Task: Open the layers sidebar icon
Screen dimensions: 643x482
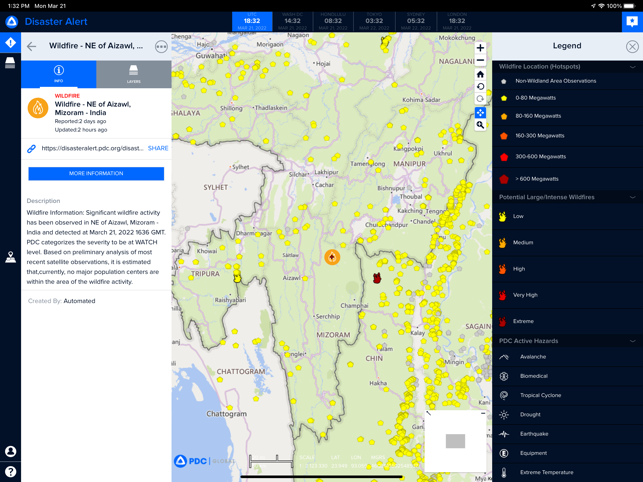Action: point(10,63)
